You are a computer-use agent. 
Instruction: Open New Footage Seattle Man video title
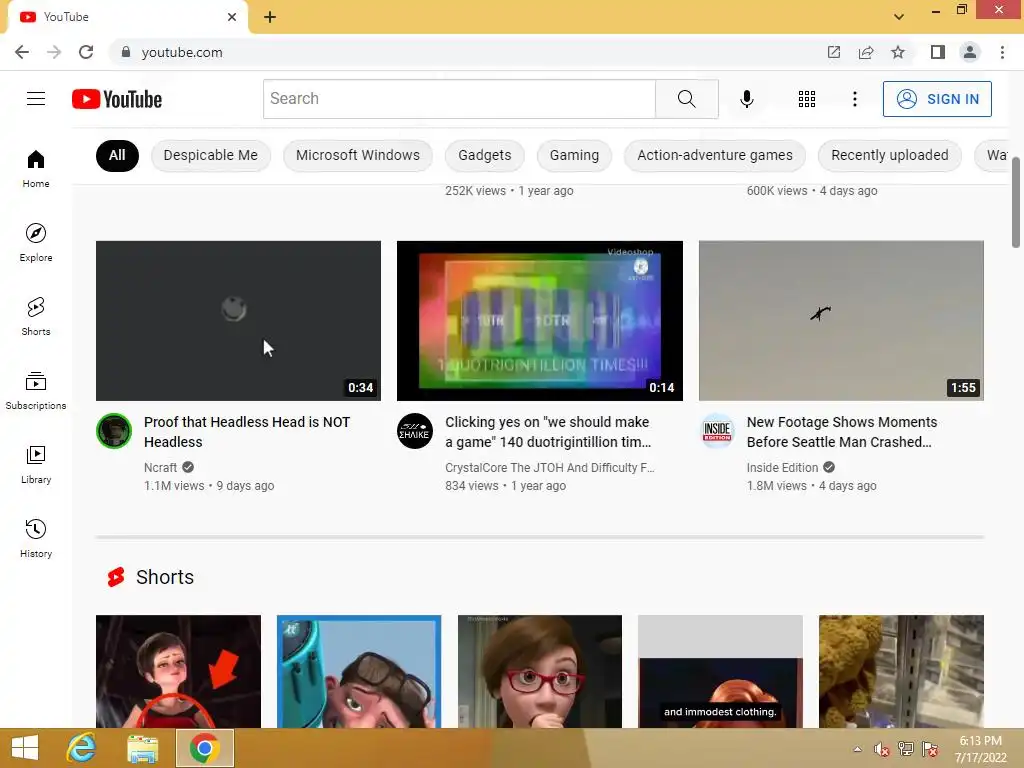(x=842, y=432)
